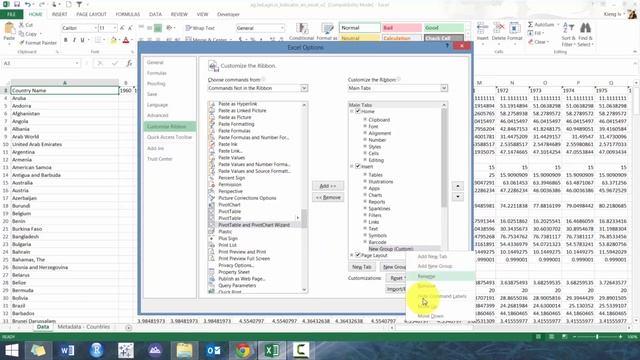Uncheck the Home tab checkbox
The image size is (640, 360).
[x=358, y=111]
